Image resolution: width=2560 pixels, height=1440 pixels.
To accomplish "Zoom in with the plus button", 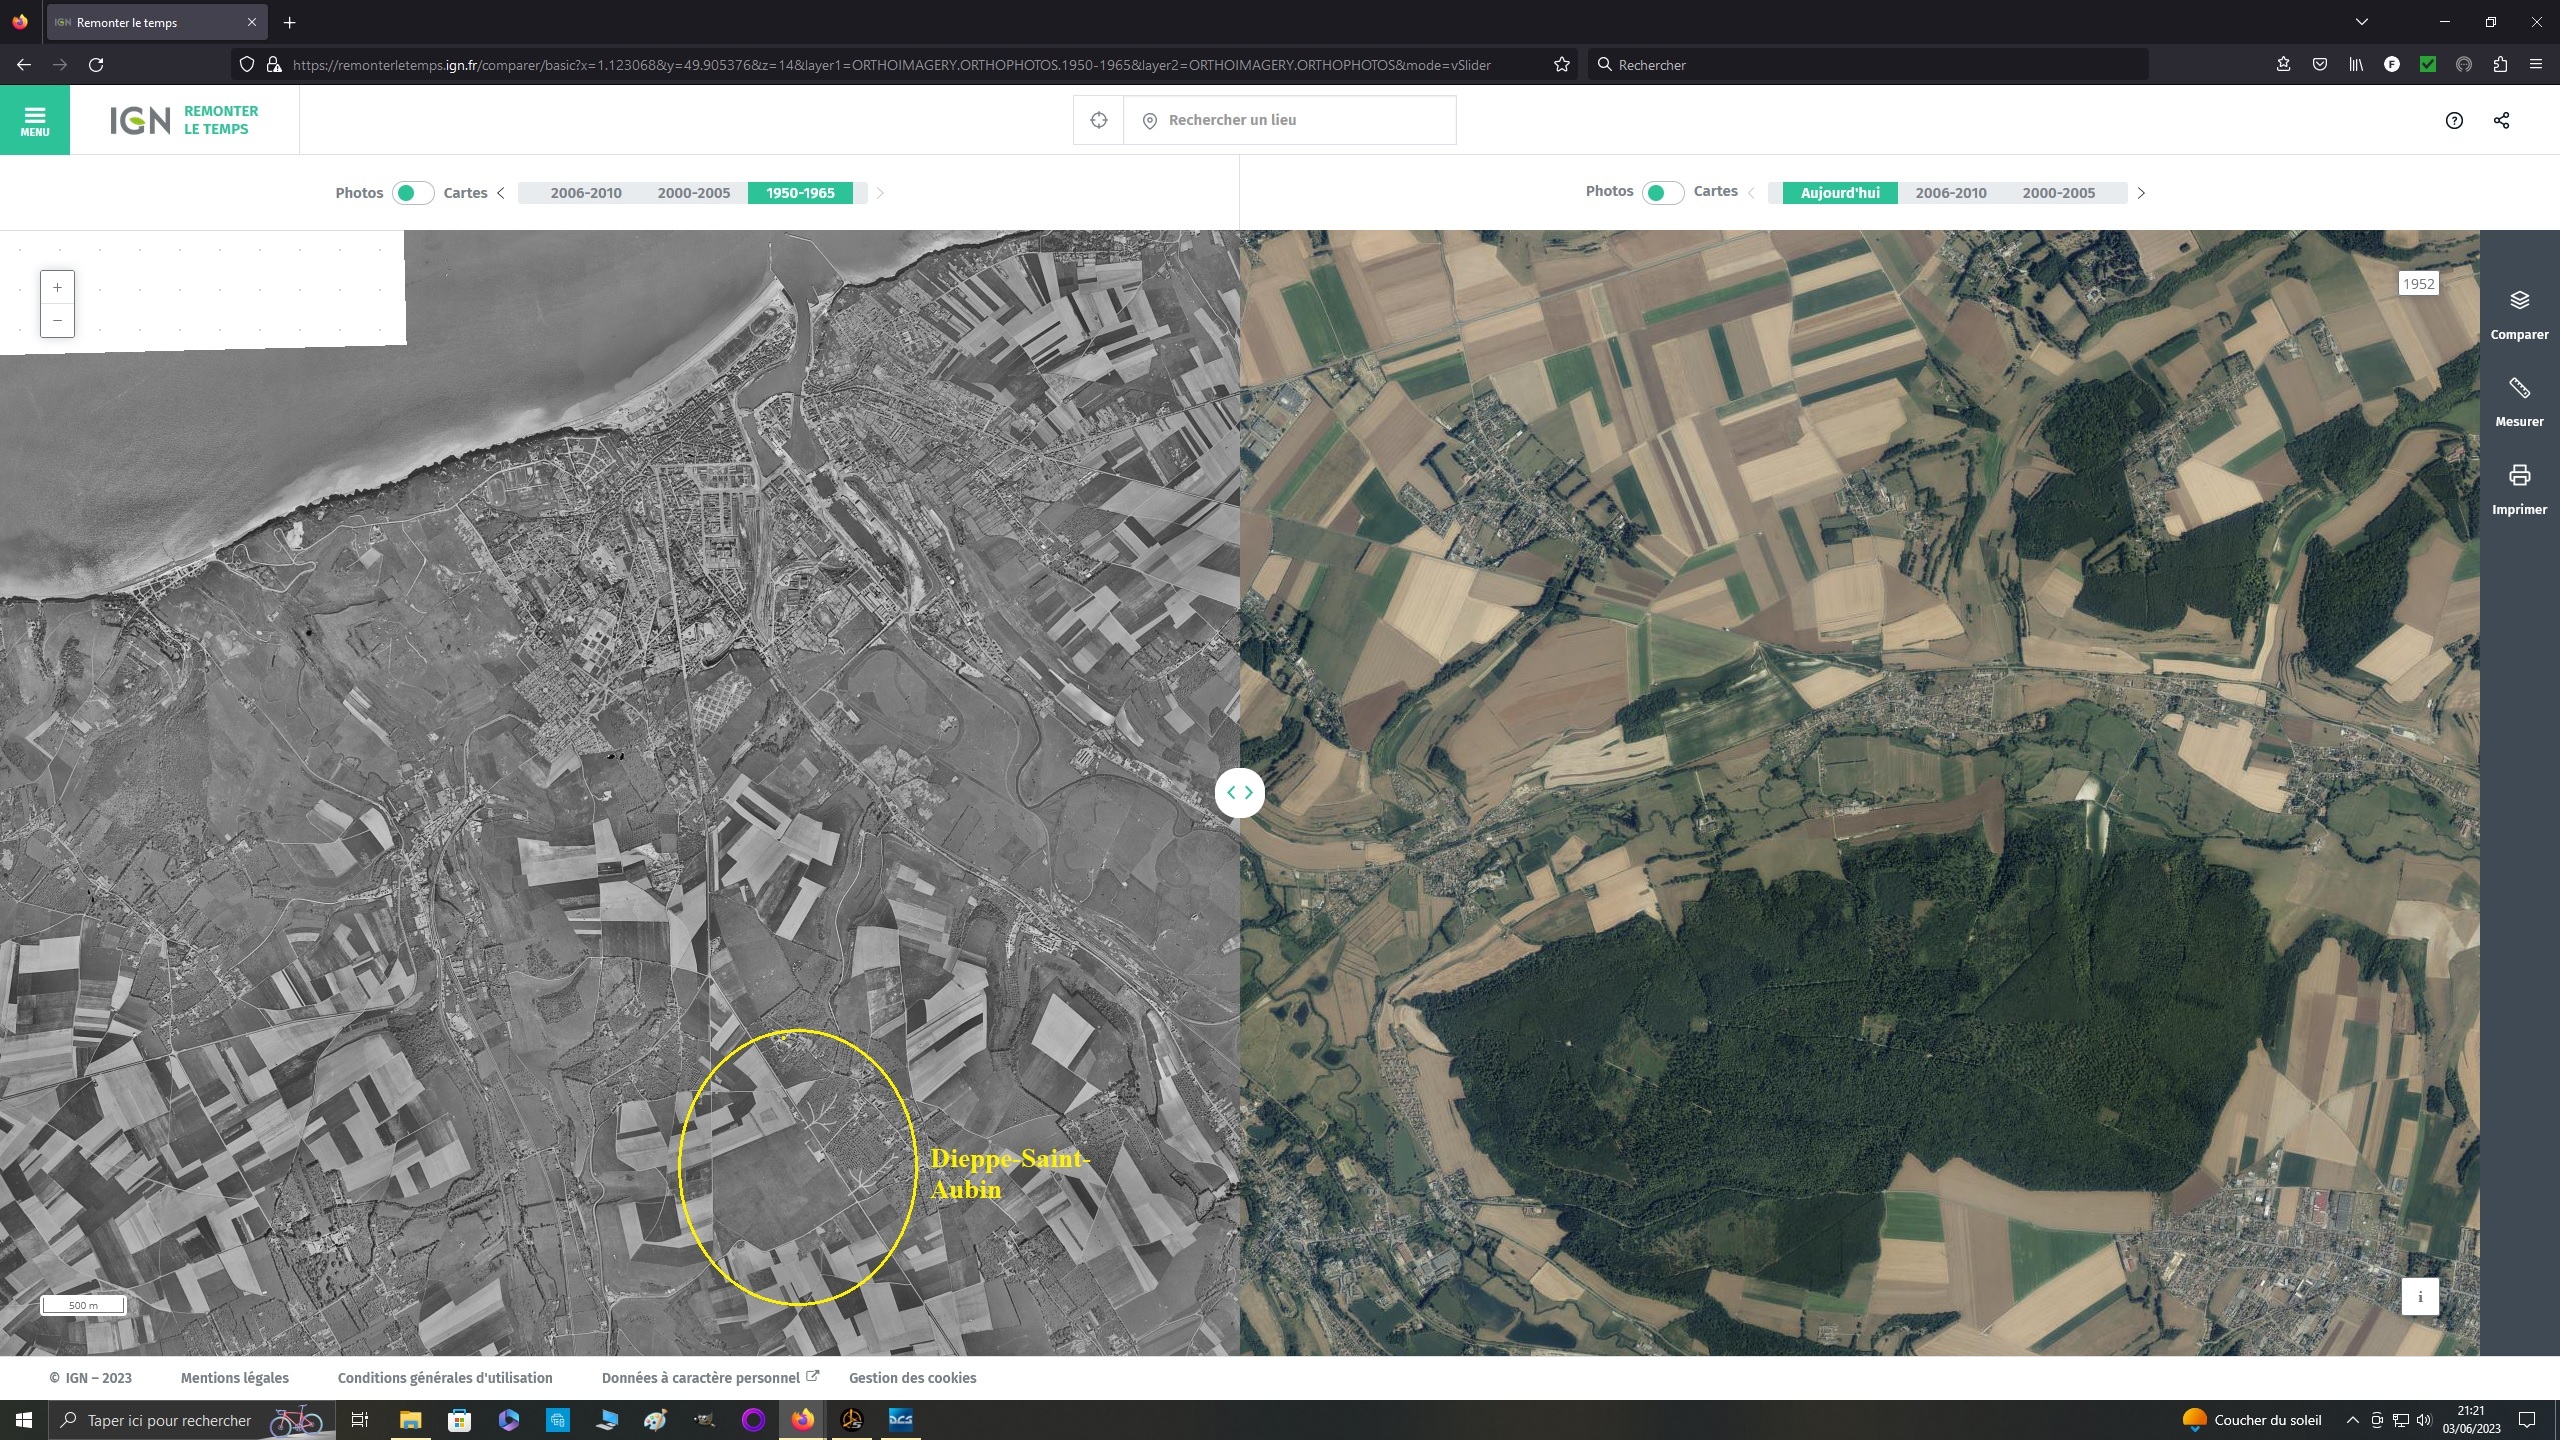I will pos(57,288).
